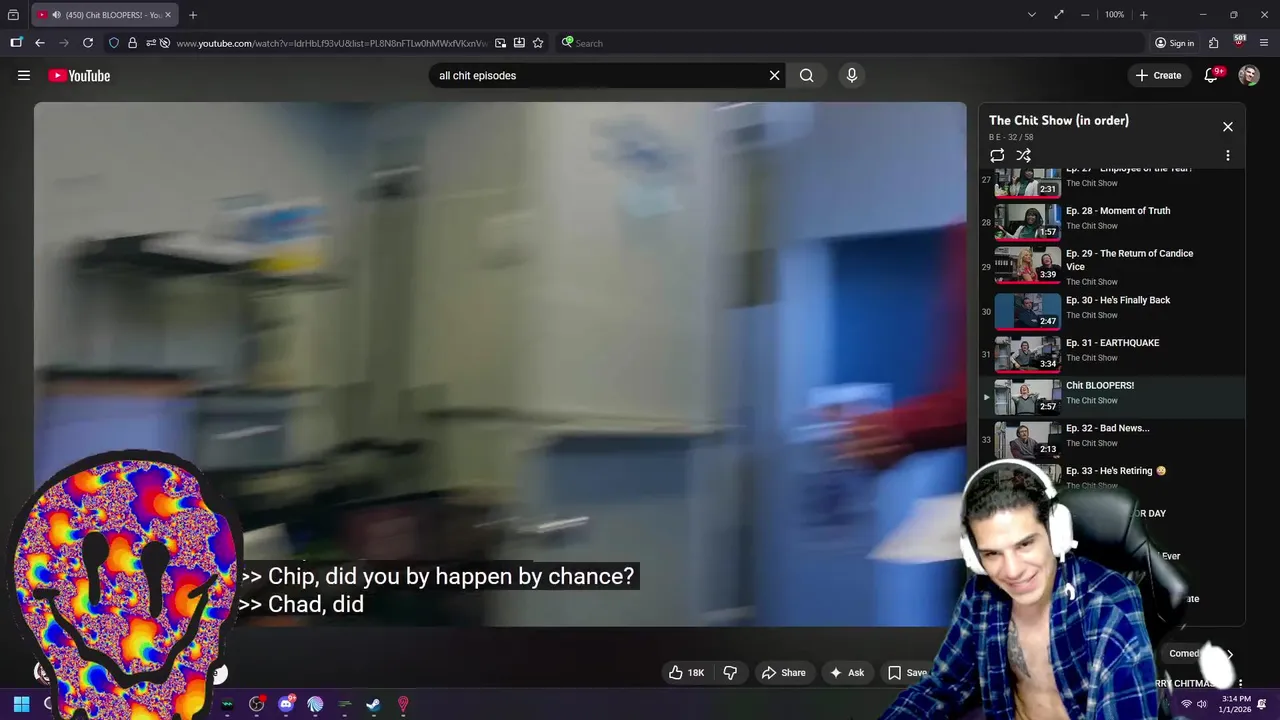Enter fullscreen using the diagonal arrows icon
Viewport: 1280px width, 720px height.
(x=1059, y=15)
